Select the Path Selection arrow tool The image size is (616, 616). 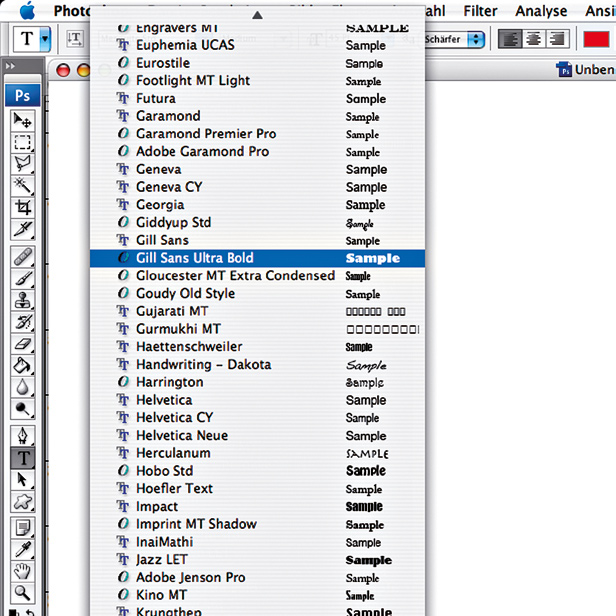pyautogui.click(x=22, y=480)
